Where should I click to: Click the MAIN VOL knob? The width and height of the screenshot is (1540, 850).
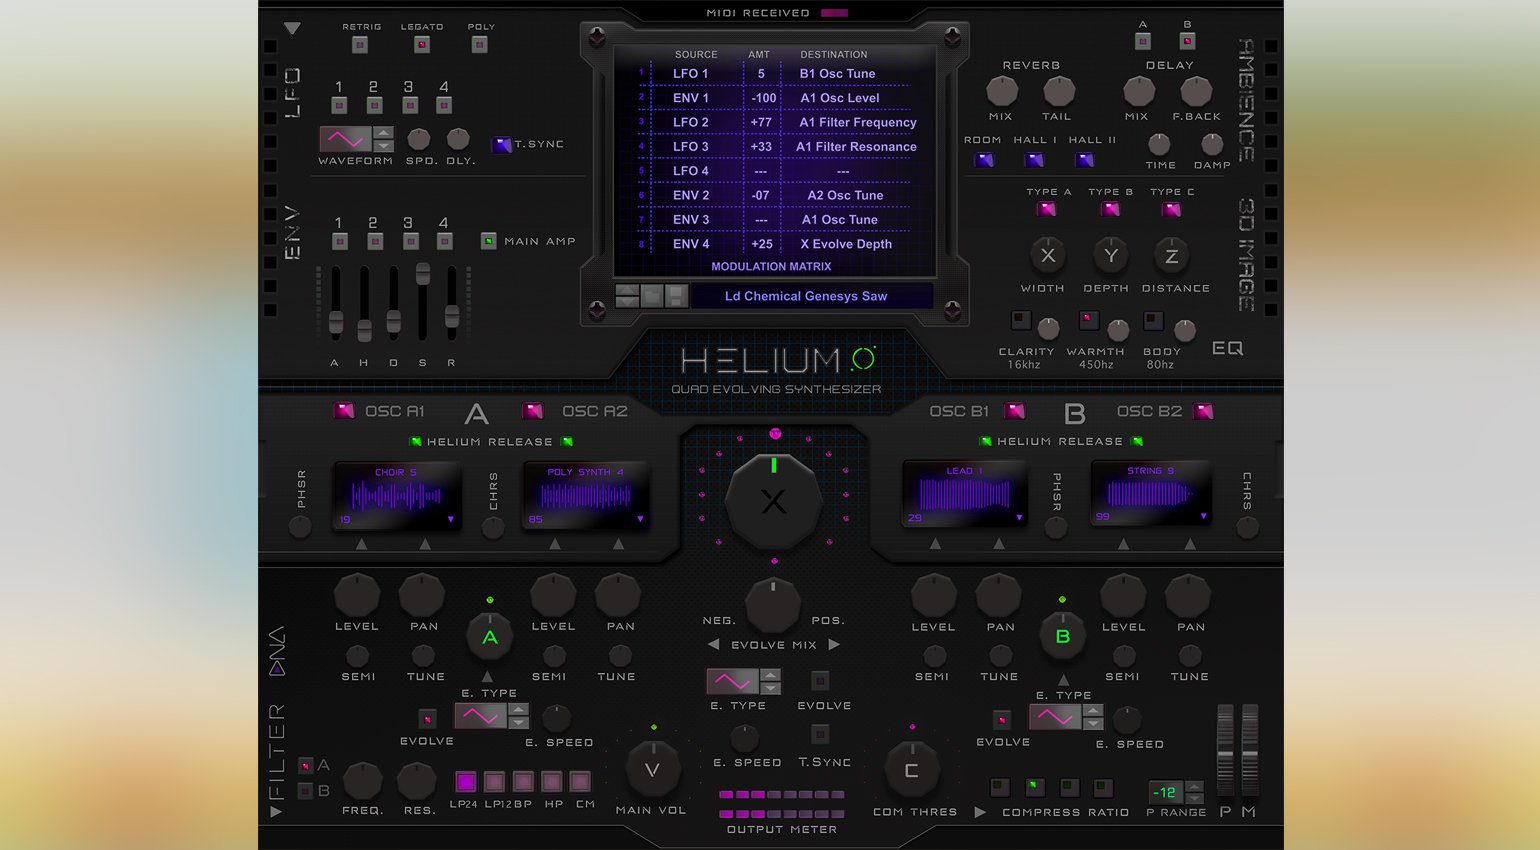pyautogui.click(x=653, y=769)
